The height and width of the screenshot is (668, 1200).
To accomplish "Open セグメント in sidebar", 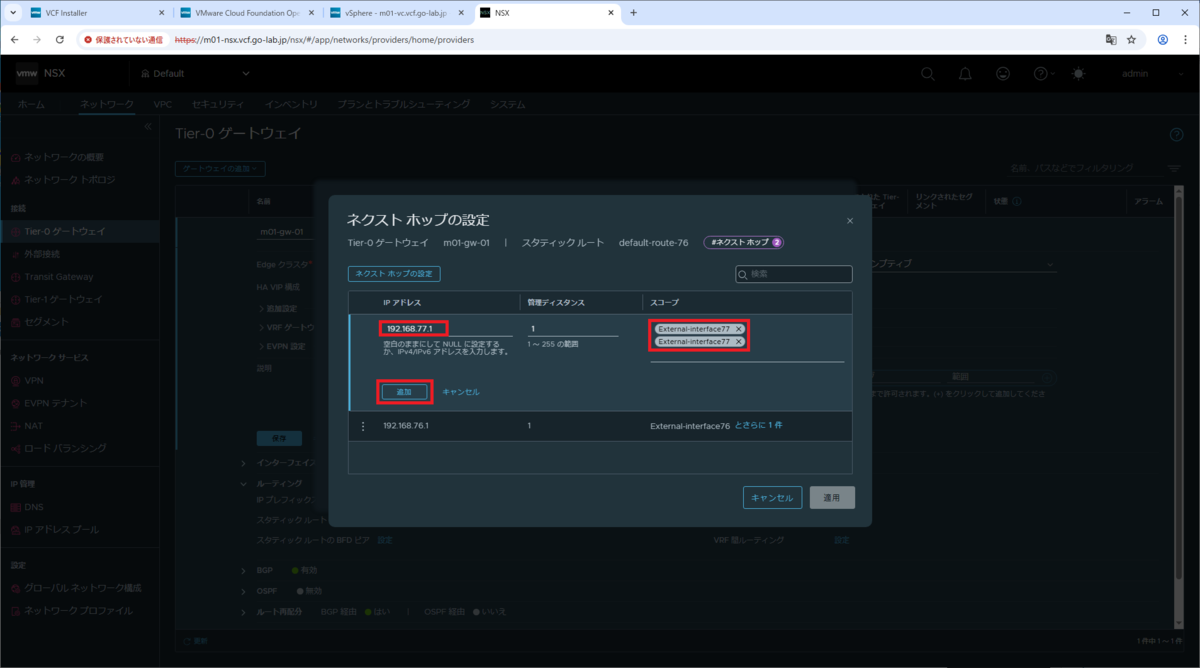I will (46, 322).
